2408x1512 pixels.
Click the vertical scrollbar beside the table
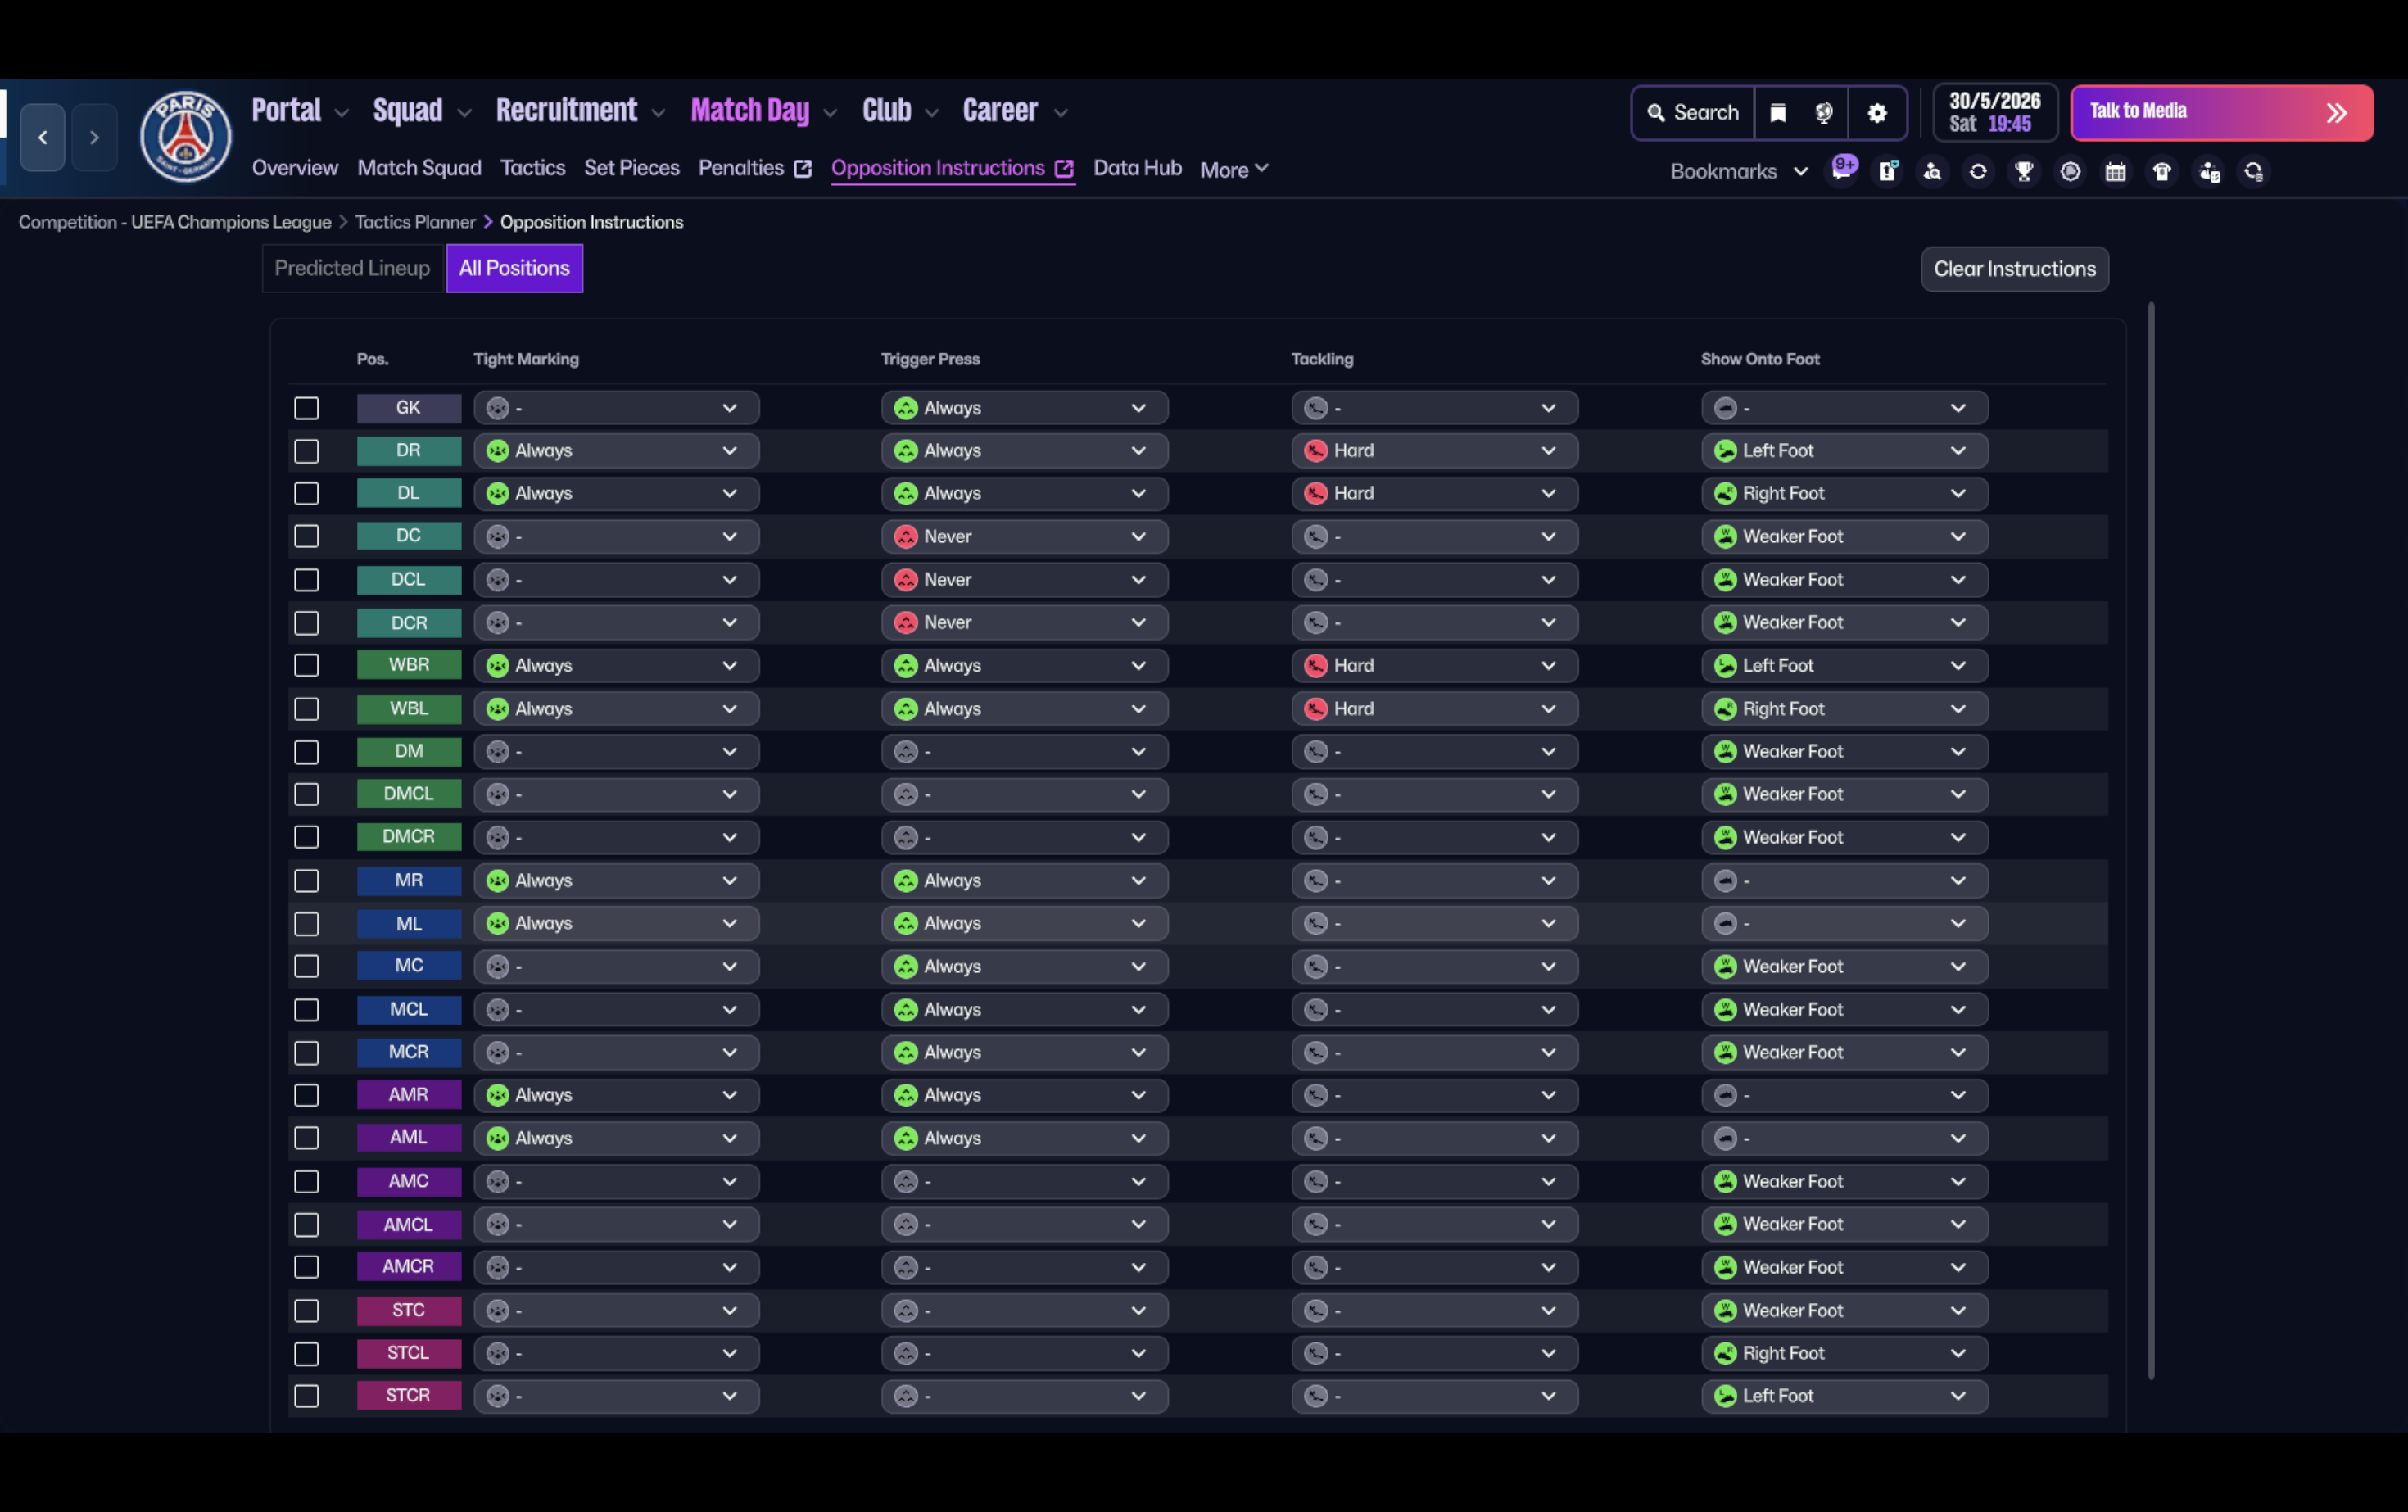pyautogui.click(x=2150, y=840)
